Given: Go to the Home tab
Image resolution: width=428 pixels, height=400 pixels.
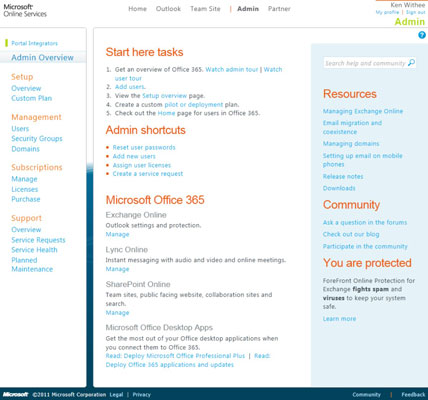Looking at the screenshot, I should 137,9.
